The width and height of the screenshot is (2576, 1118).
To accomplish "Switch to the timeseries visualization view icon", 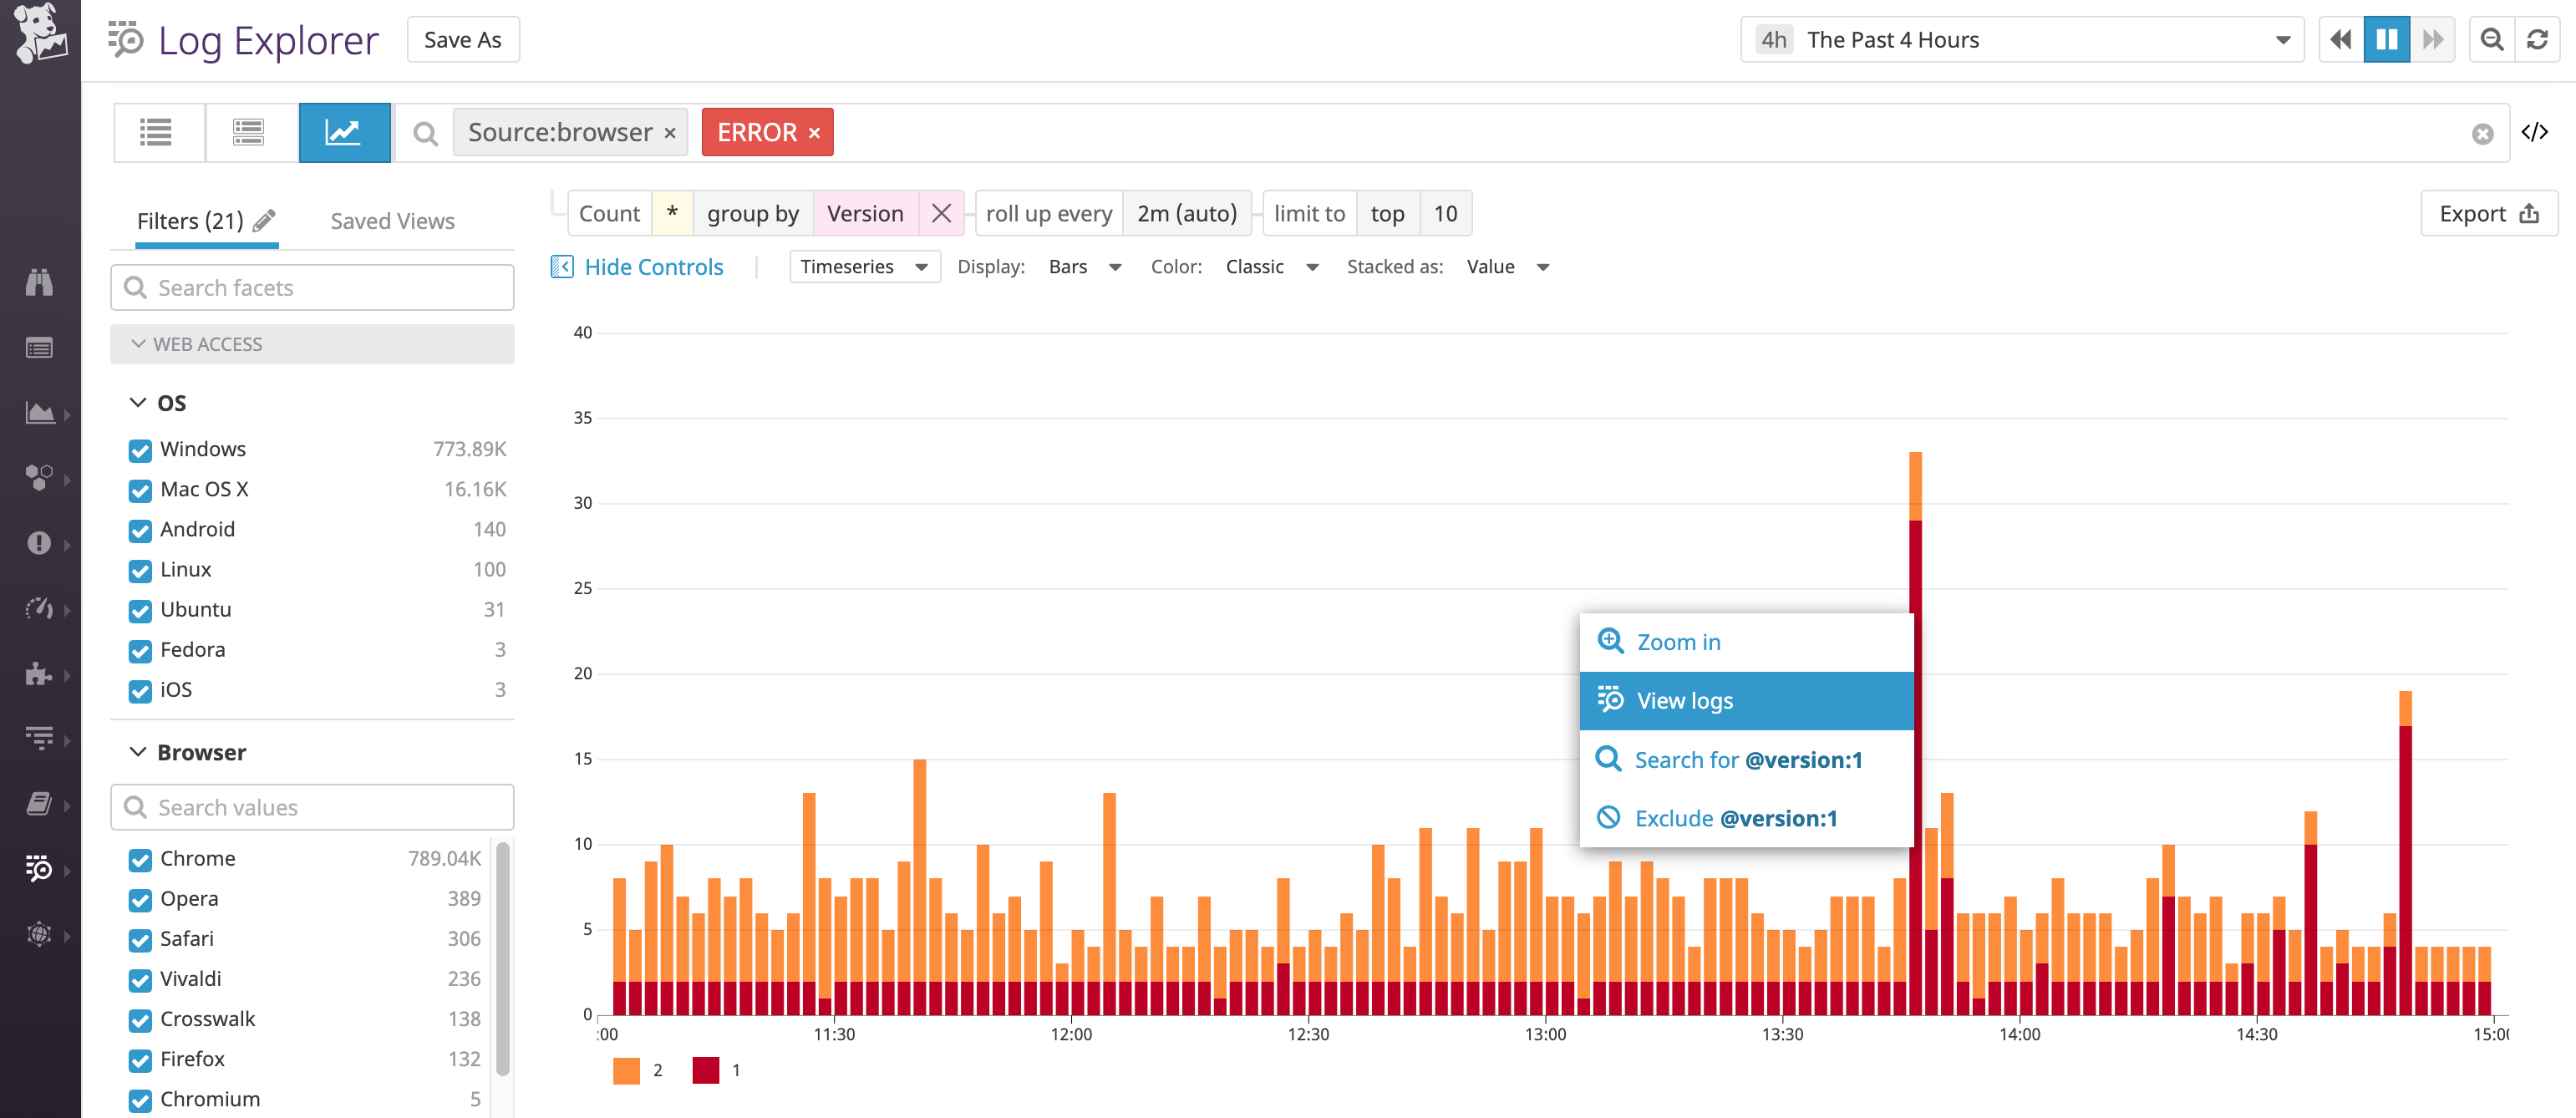I will [x=344, y=131].
